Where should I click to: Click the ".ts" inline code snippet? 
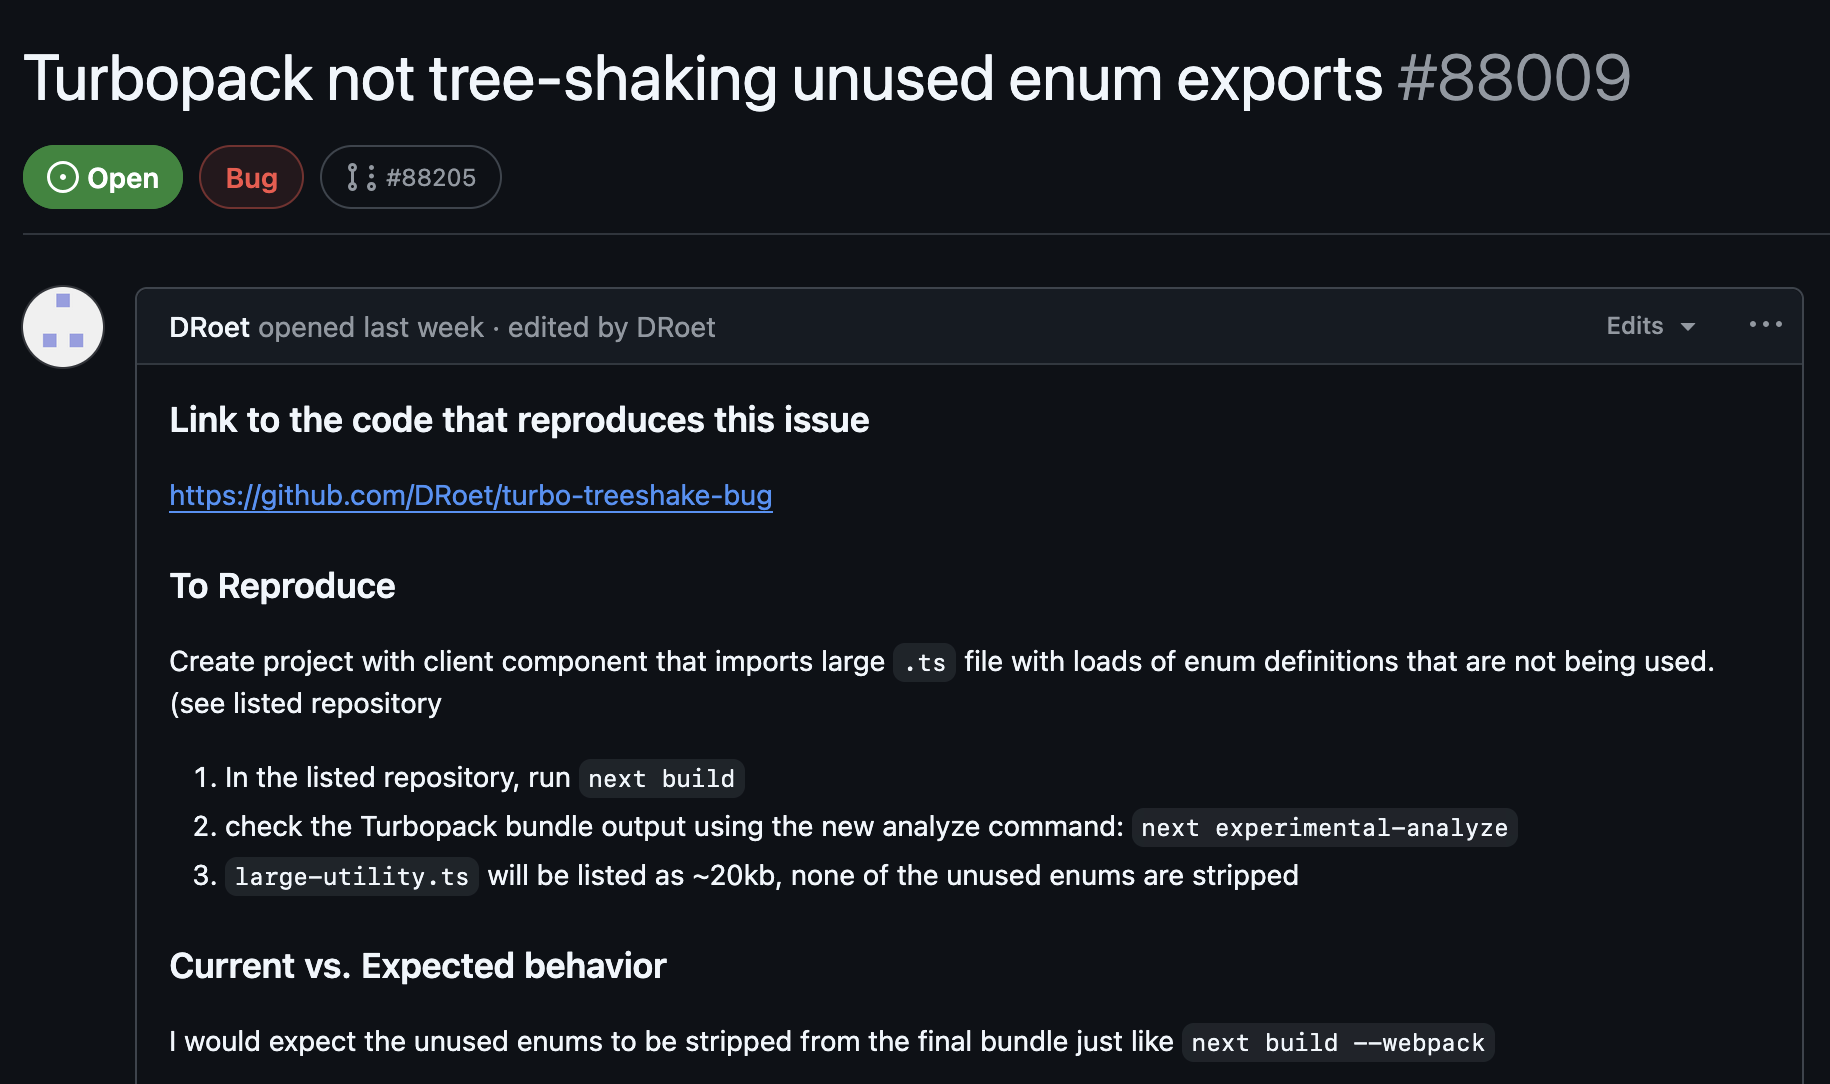point(924,662)
